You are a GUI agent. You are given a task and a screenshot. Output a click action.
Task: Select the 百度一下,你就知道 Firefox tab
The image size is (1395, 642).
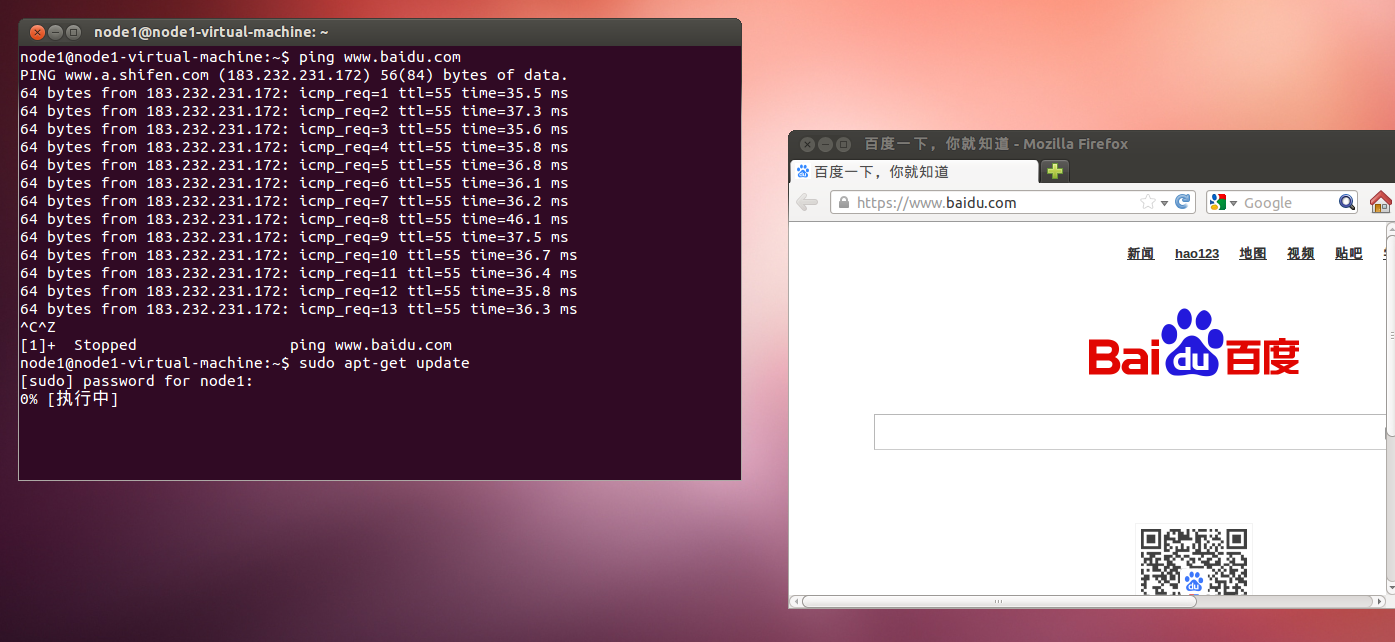tap(914, 172)
